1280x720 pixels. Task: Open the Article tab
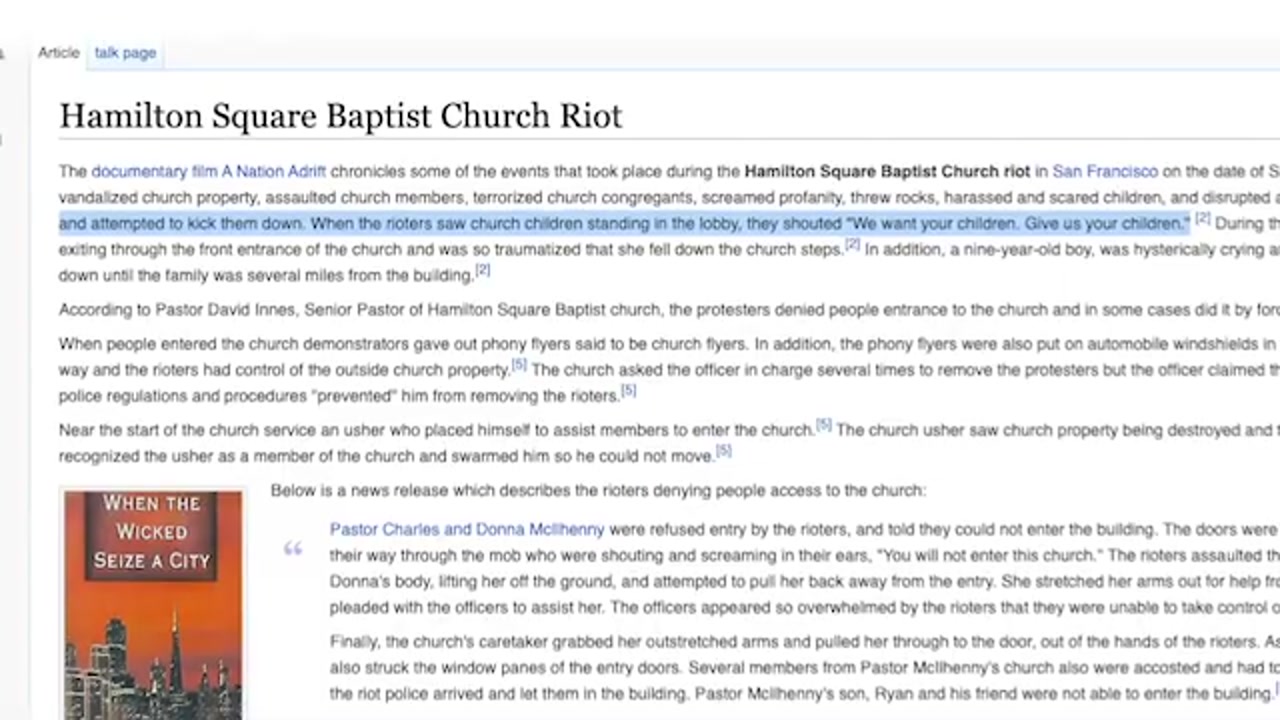(x=58, y=53)
